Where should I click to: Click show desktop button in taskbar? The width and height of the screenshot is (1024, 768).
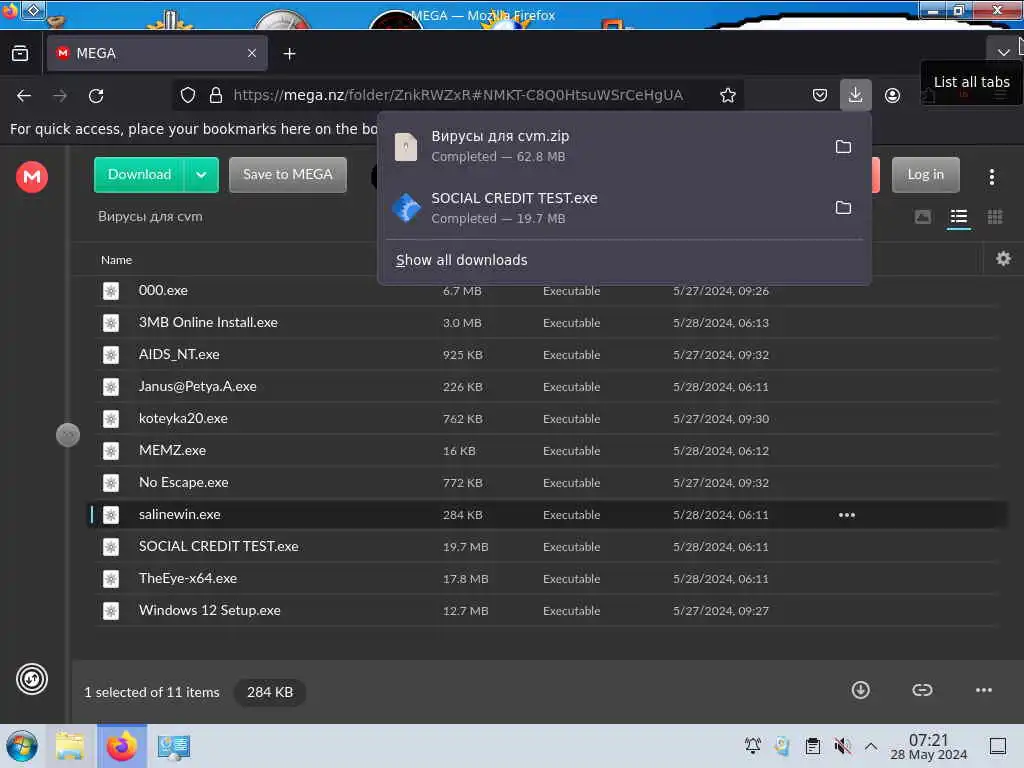pyautogui.click(x=998, y=746)
